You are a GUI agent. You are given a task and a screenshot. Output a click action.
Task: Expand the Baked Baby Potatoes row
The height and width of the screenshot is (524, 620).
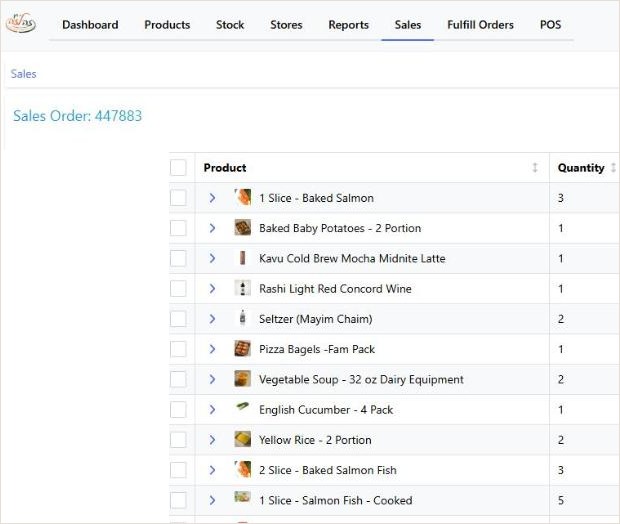[212, 228]
